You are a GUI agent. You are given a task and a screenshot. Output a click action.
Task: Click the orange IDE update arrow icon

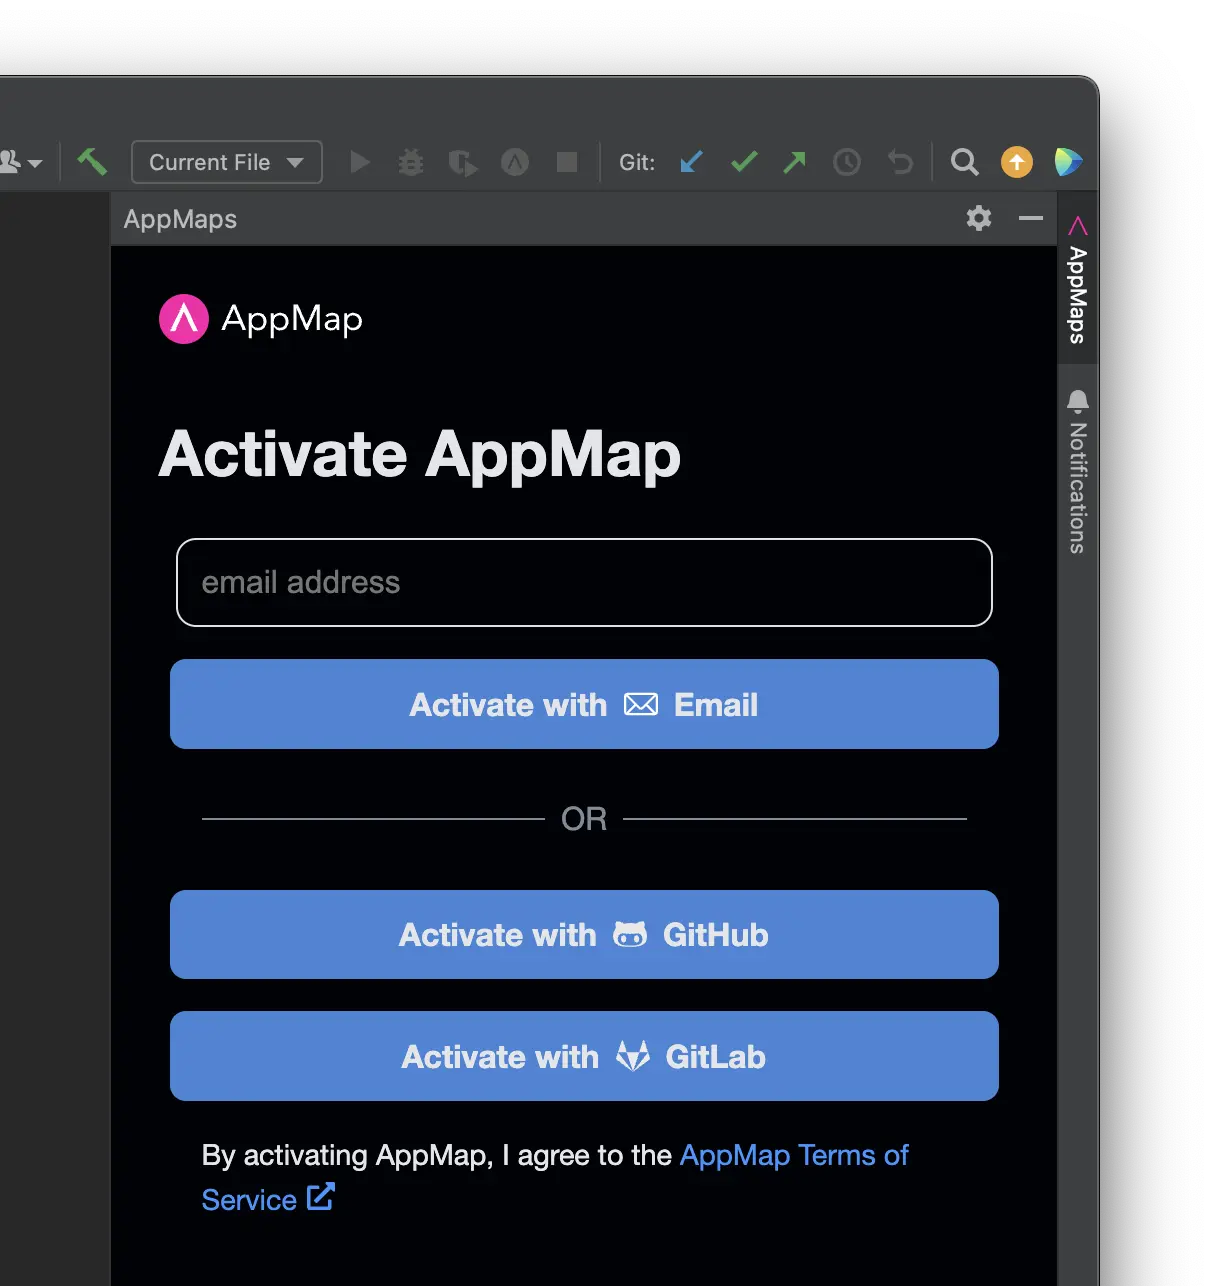(1017, 162)
